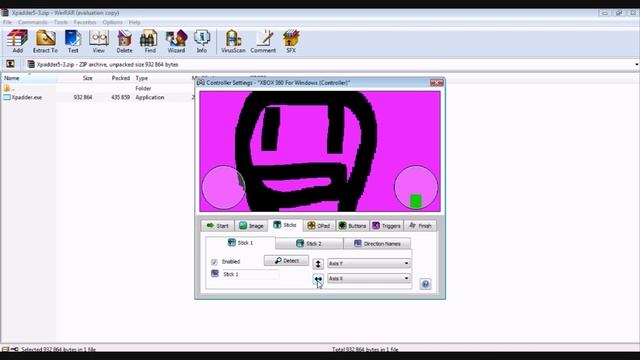Open the WinRAR Commands menu
The height and width of the screenshot is (360, 640).
click(x=33, y=22)
